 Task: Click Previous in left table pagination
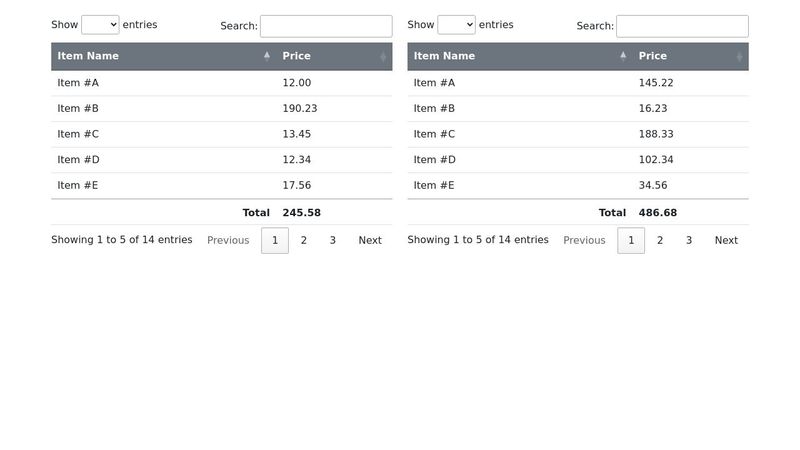pos(228,240)
